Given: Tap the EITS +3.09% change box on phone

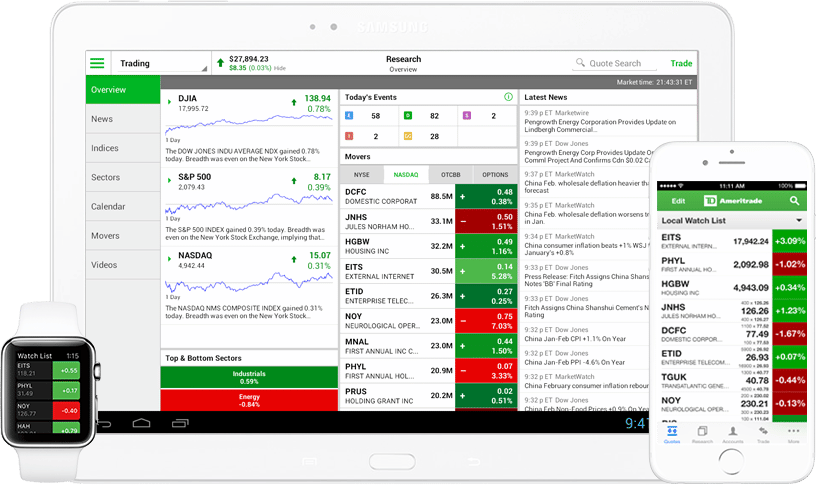Looking at the screenshot, I should [x=789, y=241].
